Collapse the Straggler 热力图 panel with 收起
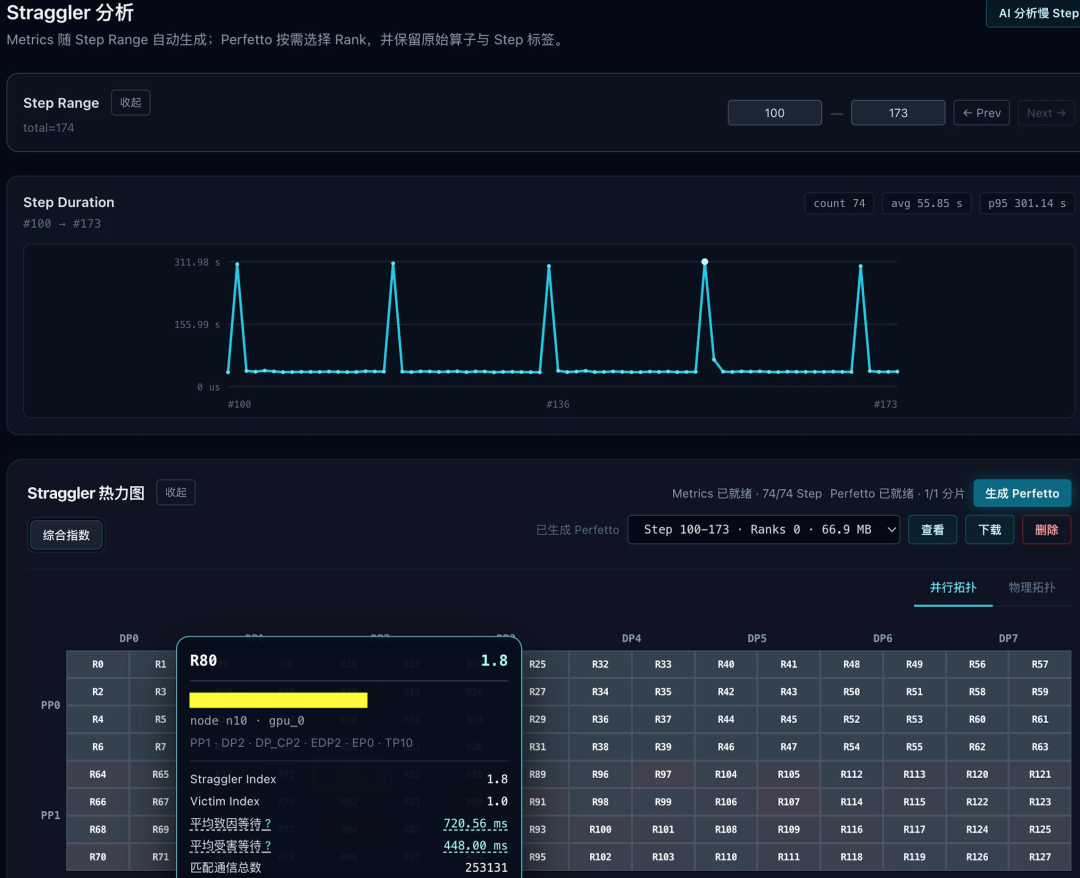The width and height of the screenshot is (1080, 878). click(176, 492)
